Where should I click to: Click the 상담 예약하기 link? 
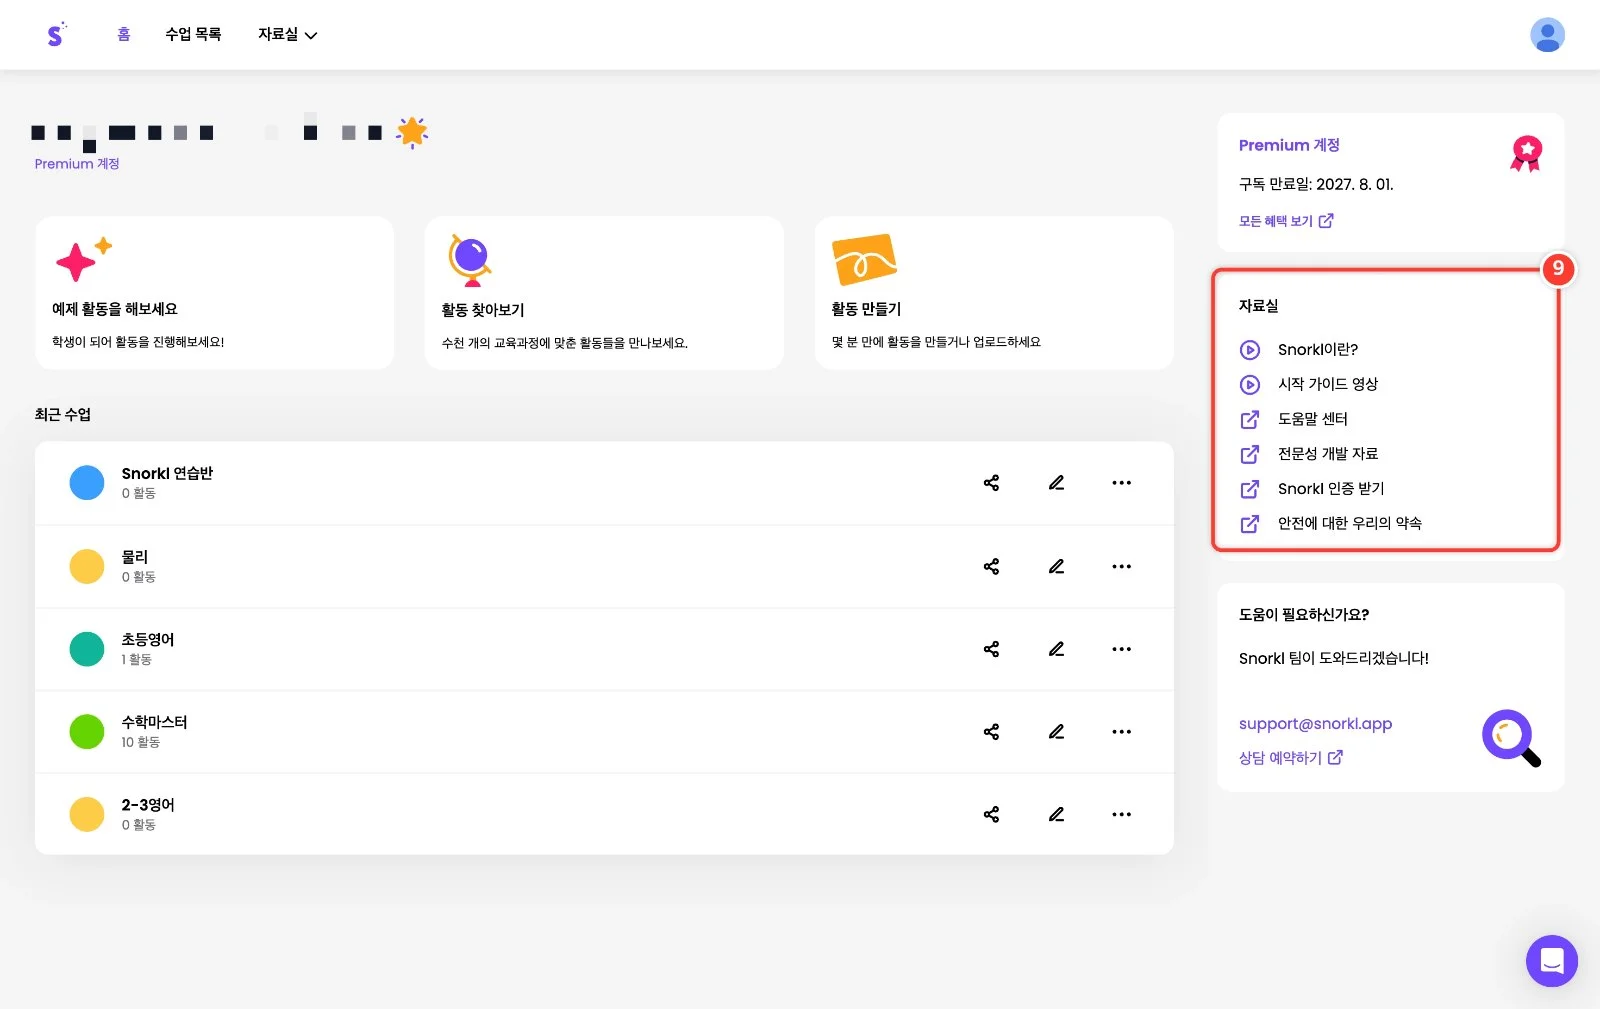tap(1291, 758)
